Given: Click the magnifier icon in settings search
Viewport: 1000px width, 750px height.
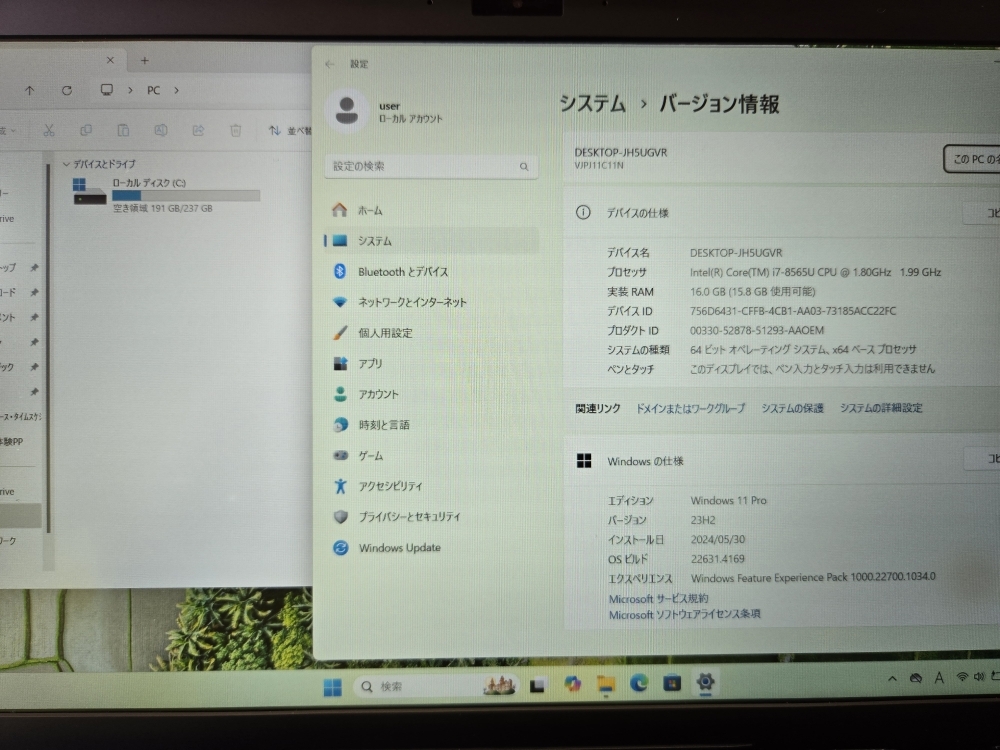Looking at the screenshot, I should pos(524,166).
